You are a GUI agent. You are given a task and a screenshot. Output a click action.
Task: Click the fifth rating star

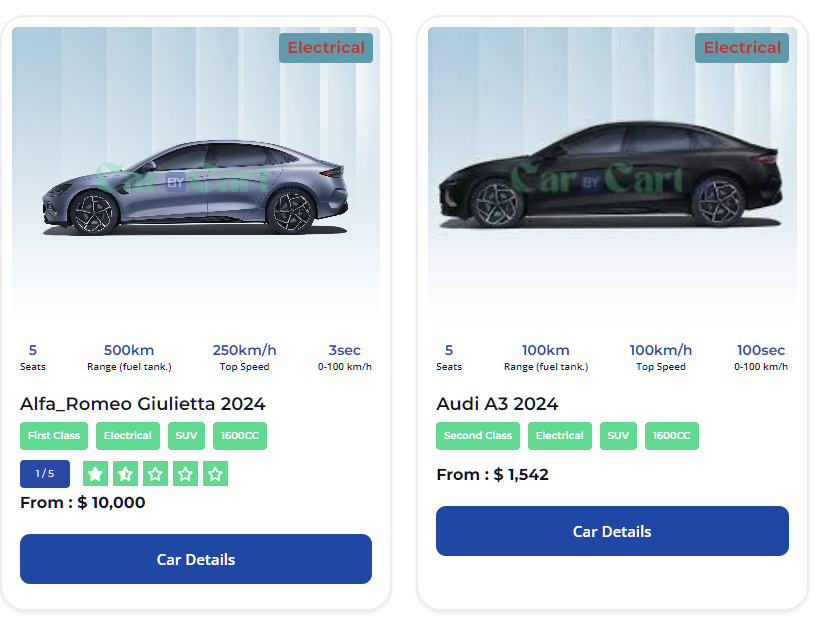215,474
